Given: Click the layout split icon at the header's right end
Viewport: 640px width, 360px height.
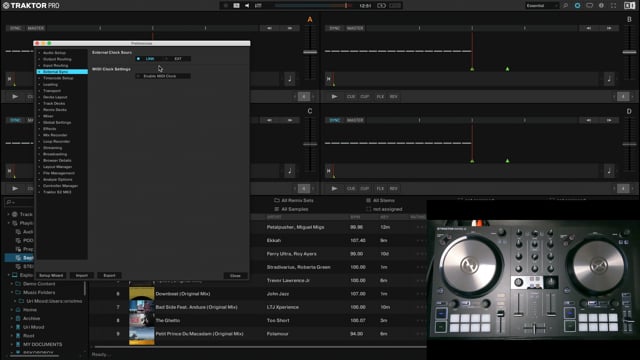Looking at the screenshot, I should pyautogui.click(x=629, y=6).
